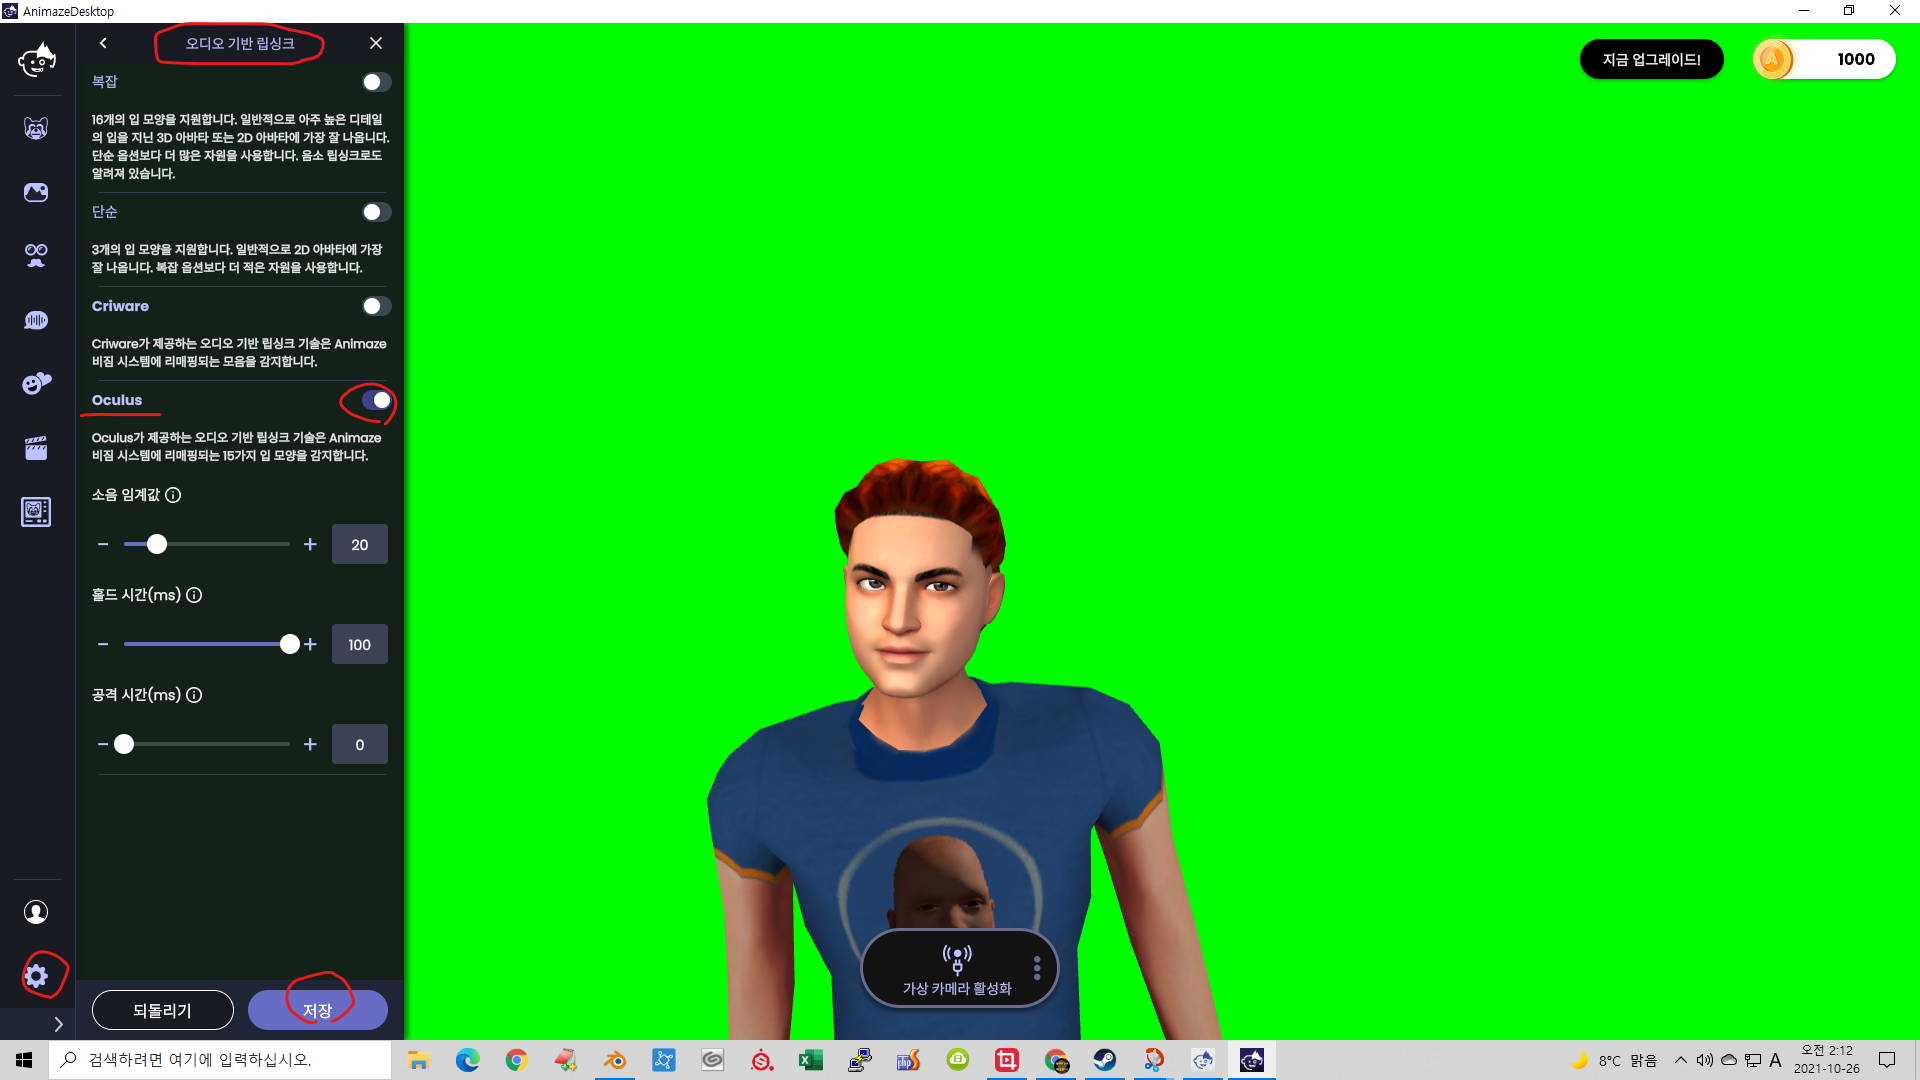1920x1080 pixels.
Task: Disable the Oculus lip sync toggle
Action: 376,400
